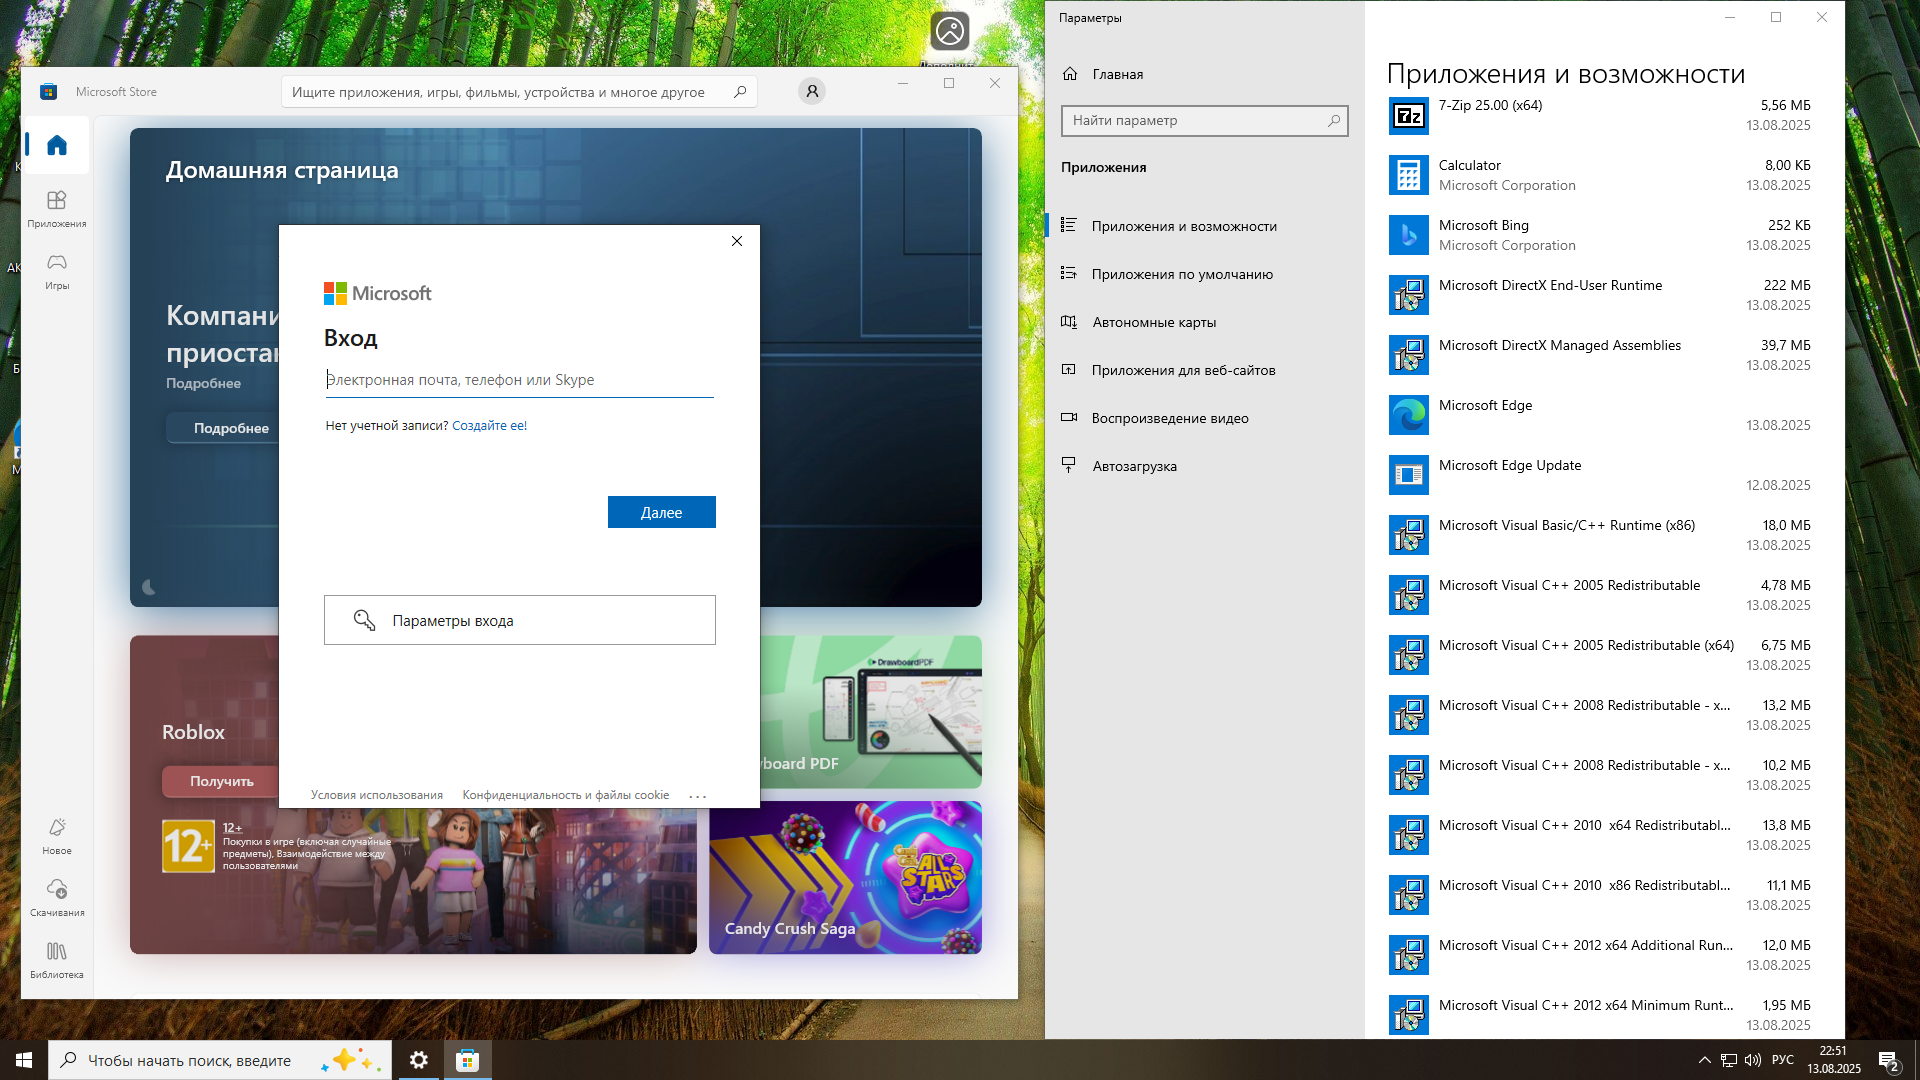
Task: Open Новое section in Store sidebar
Action: click(x=57, y=836)
